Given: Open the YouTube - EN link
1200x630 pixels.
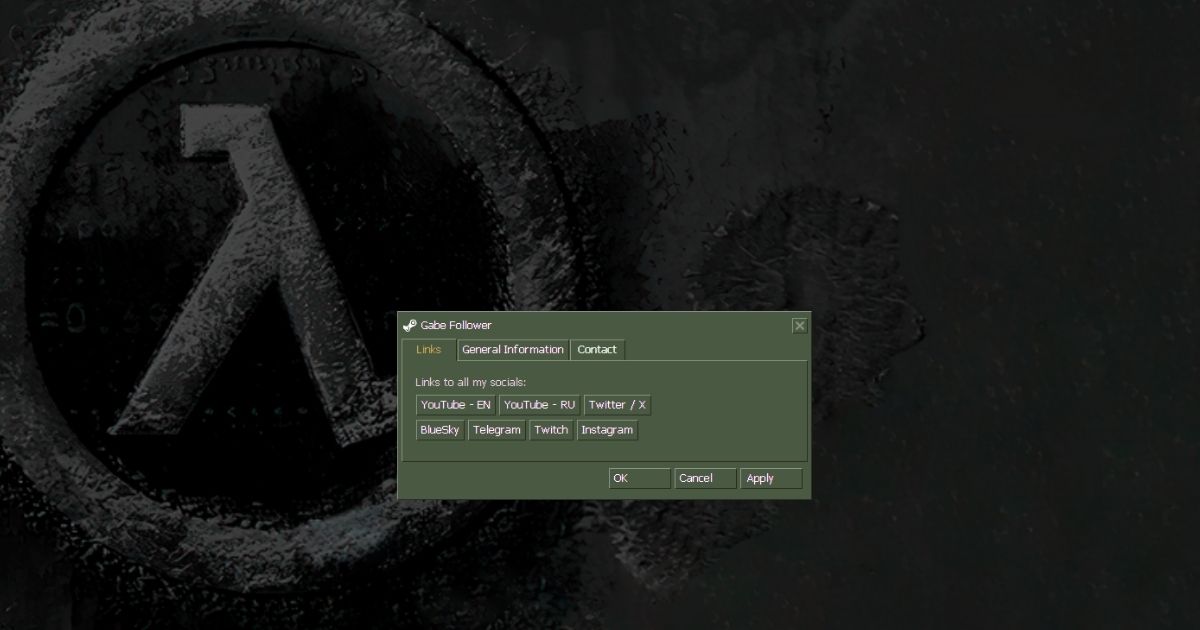Looking at the screenshot, I should click(456, 405).
